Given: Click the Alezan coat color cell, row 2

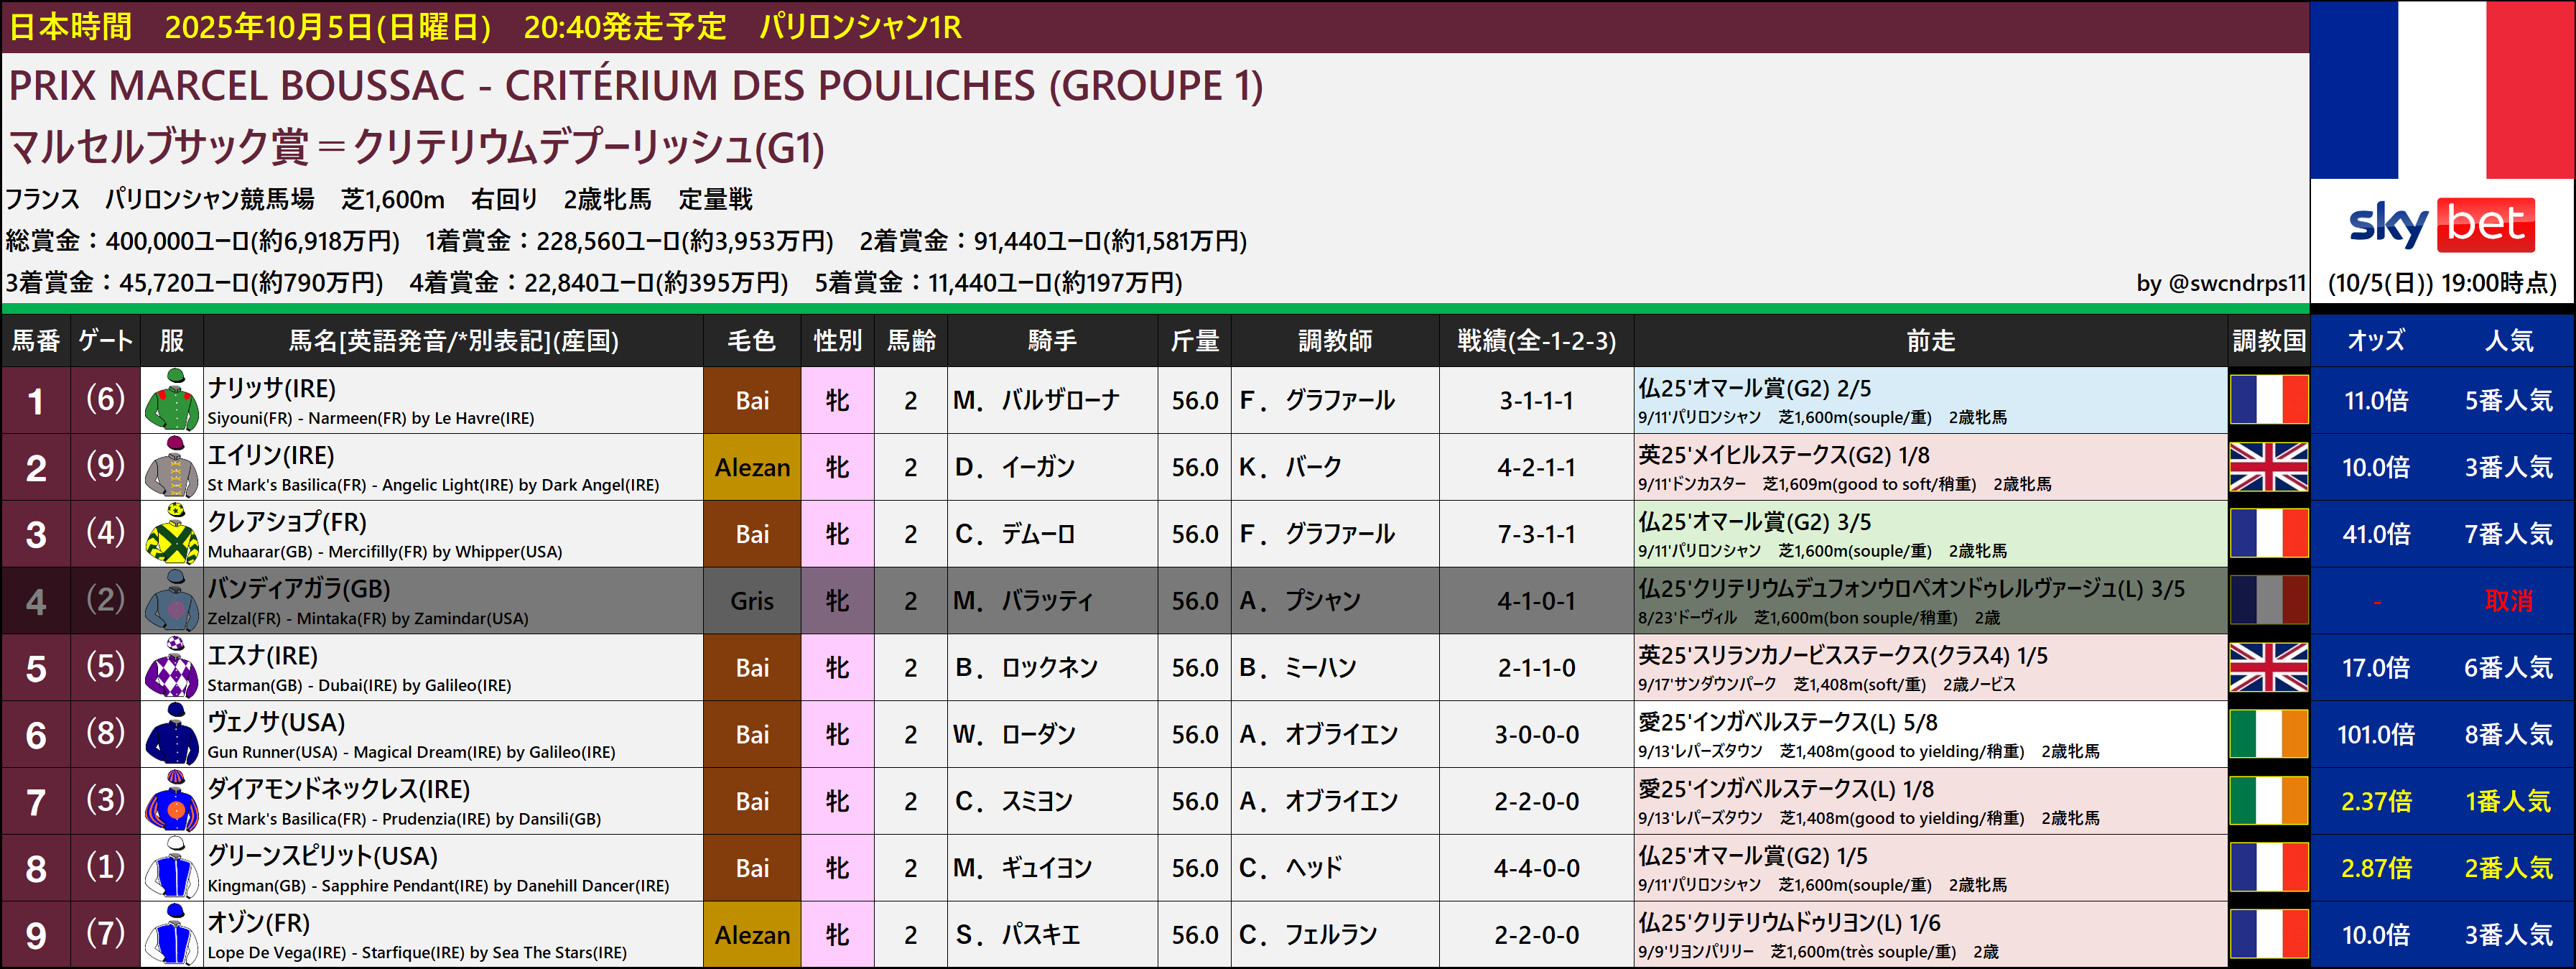Looking at the screenshot, I should [752, 468].
